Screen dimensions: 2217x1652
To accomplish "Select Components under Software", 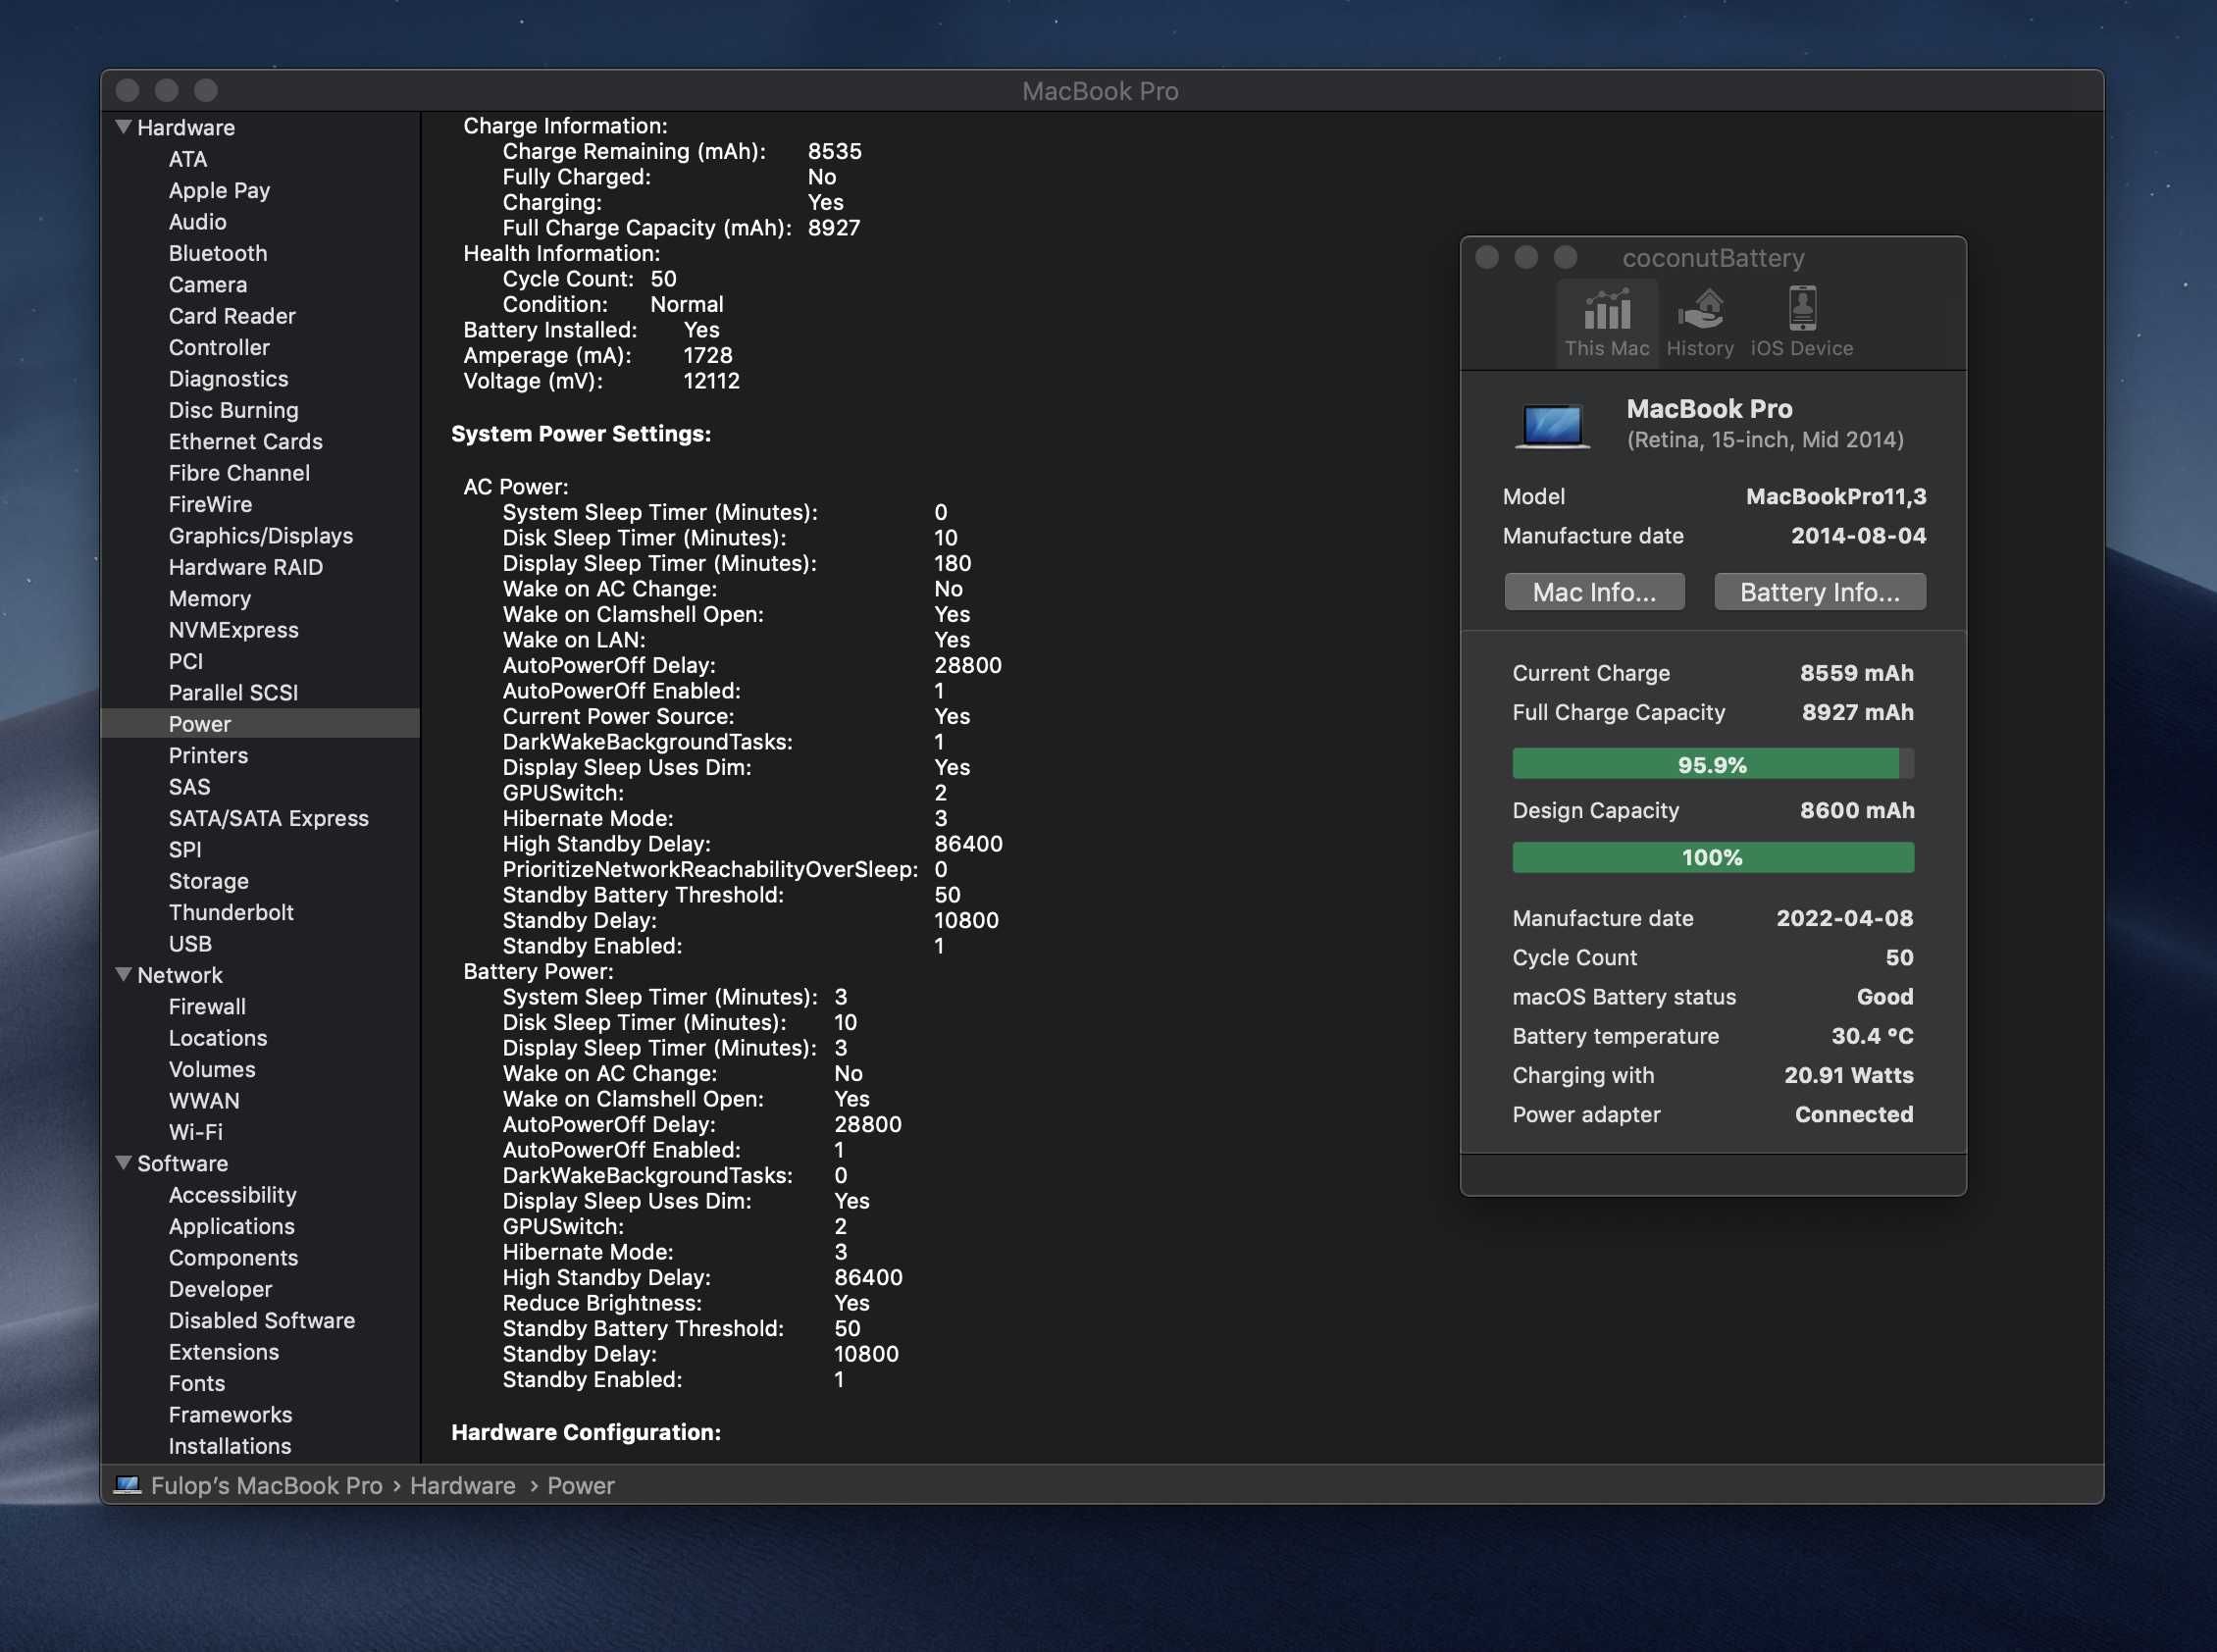I will point(233,1258).
